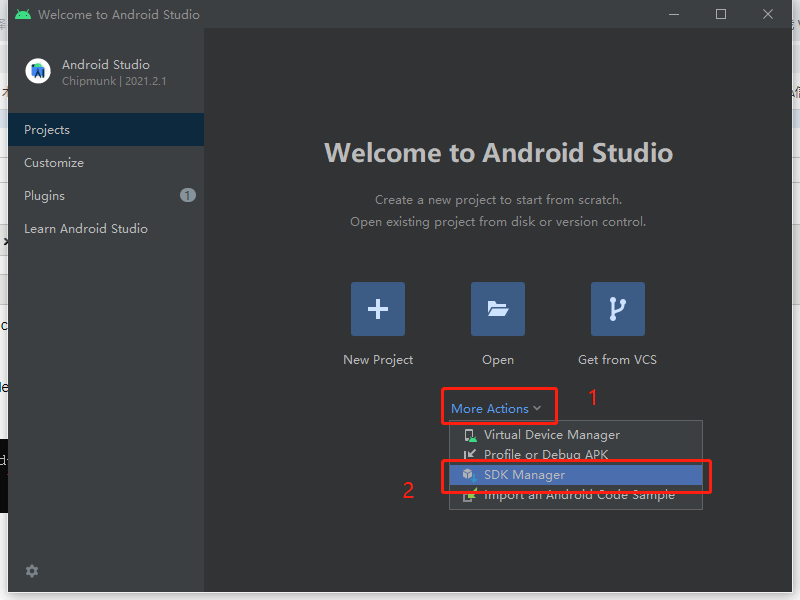Minimize the Welcome to Android Studio window
Viewport: 800px width, 600px height.
click(x=674, y=14)
